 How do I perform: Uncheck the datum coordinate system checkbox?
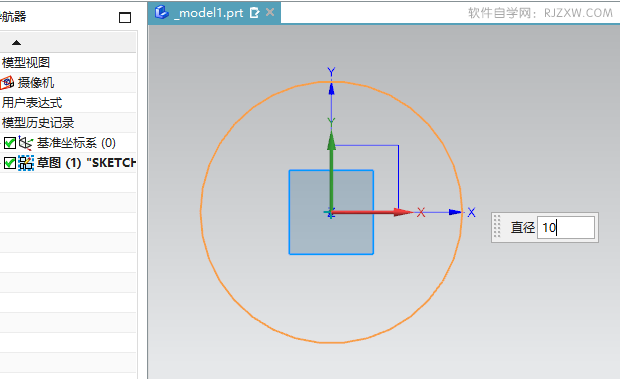tap(10, 143)
